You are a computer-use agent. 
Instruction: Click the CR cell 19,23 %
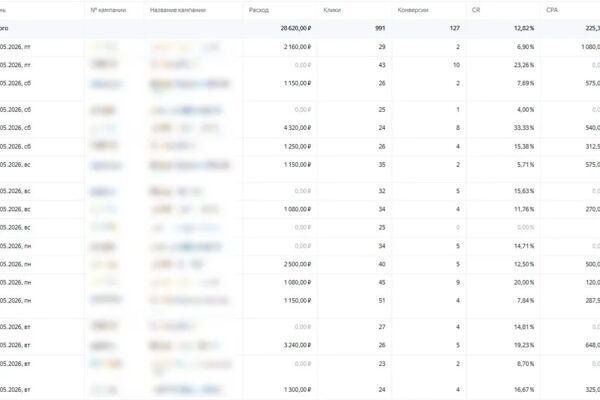pyautogui.click(x=524, y=345)
